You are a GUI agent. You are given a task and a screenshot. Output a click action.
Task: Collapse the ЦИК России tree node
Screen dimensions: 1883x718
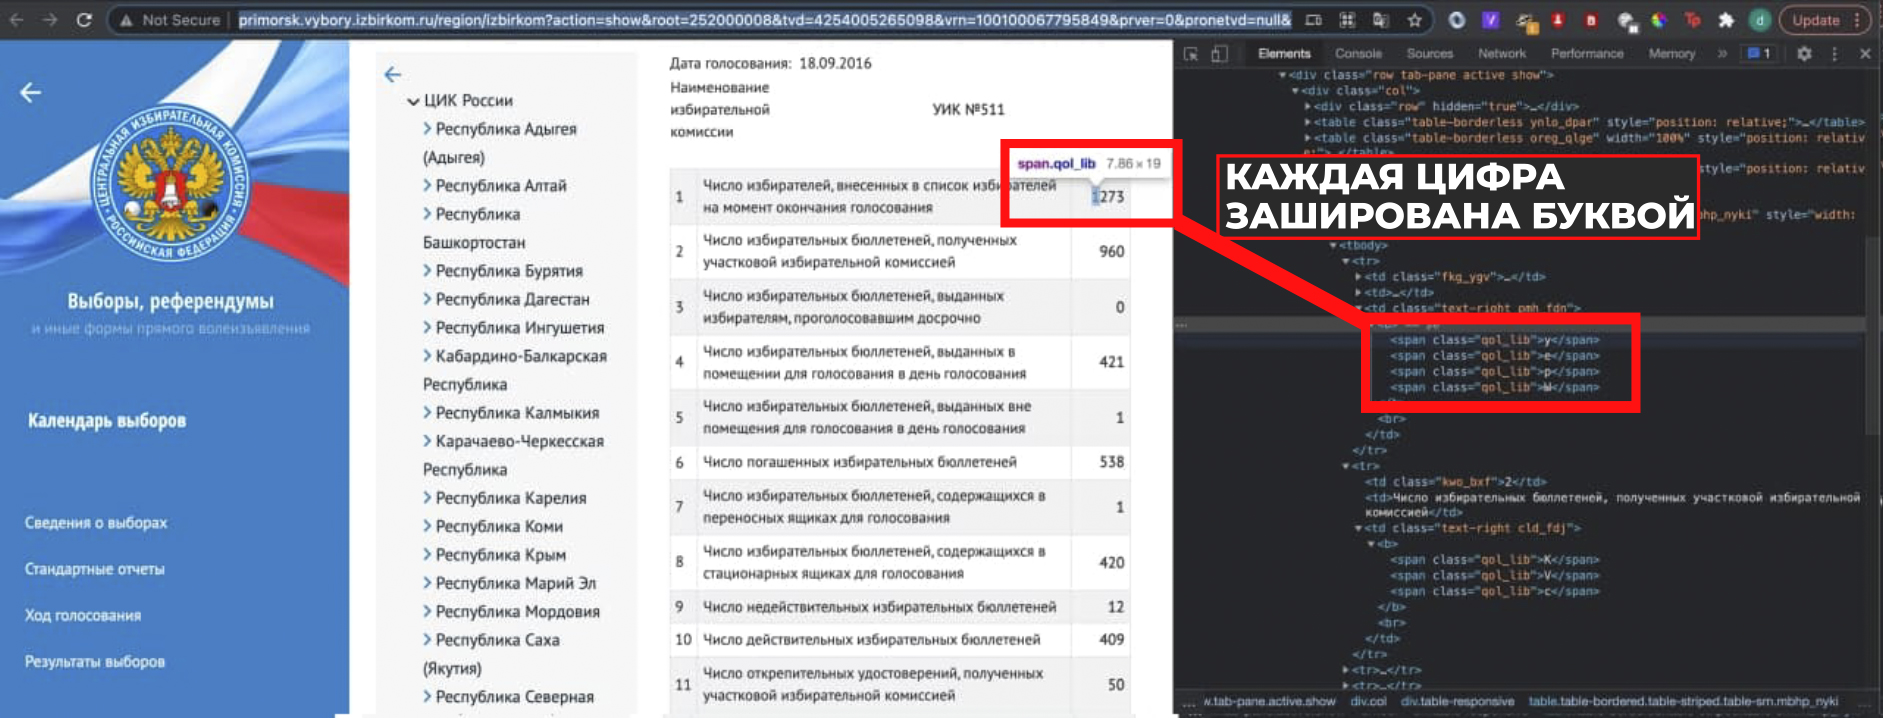[x=413, y=101]
